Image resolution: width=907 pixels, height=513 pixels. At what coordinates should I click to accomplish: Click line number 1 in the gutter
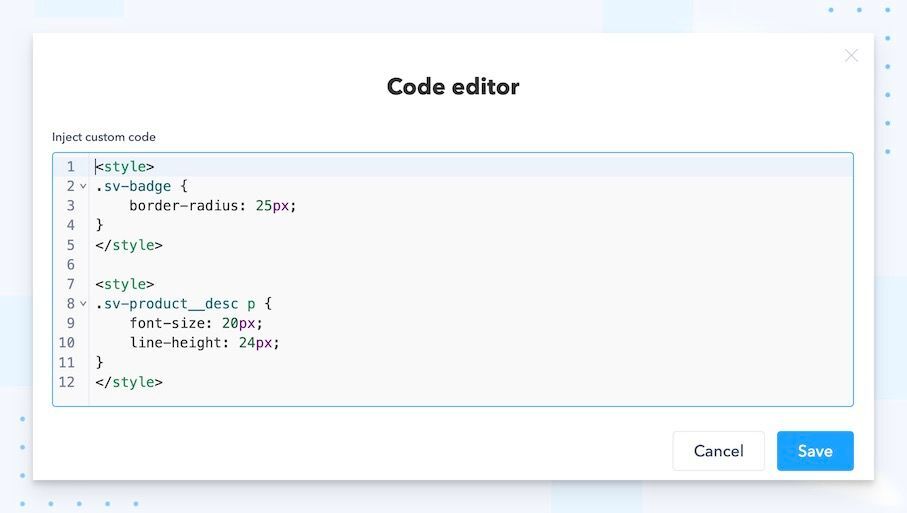(71, 167)
